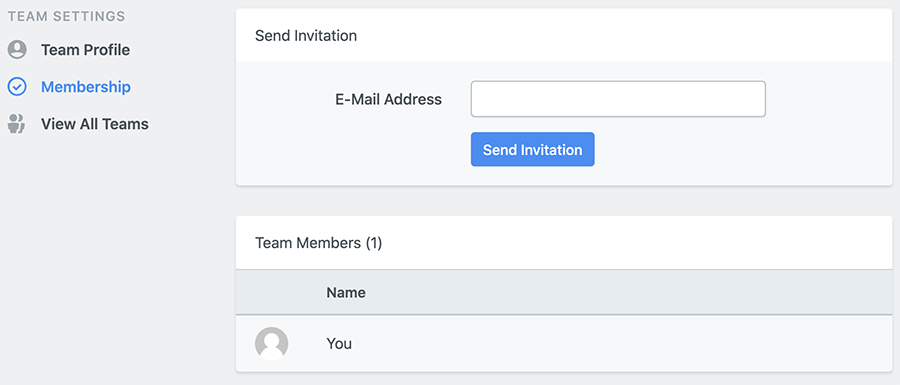Image resolution: width=900 pixels, height=385 pixels.
Task: Focus the E-Mail Address input field
Action: [618, 99]
